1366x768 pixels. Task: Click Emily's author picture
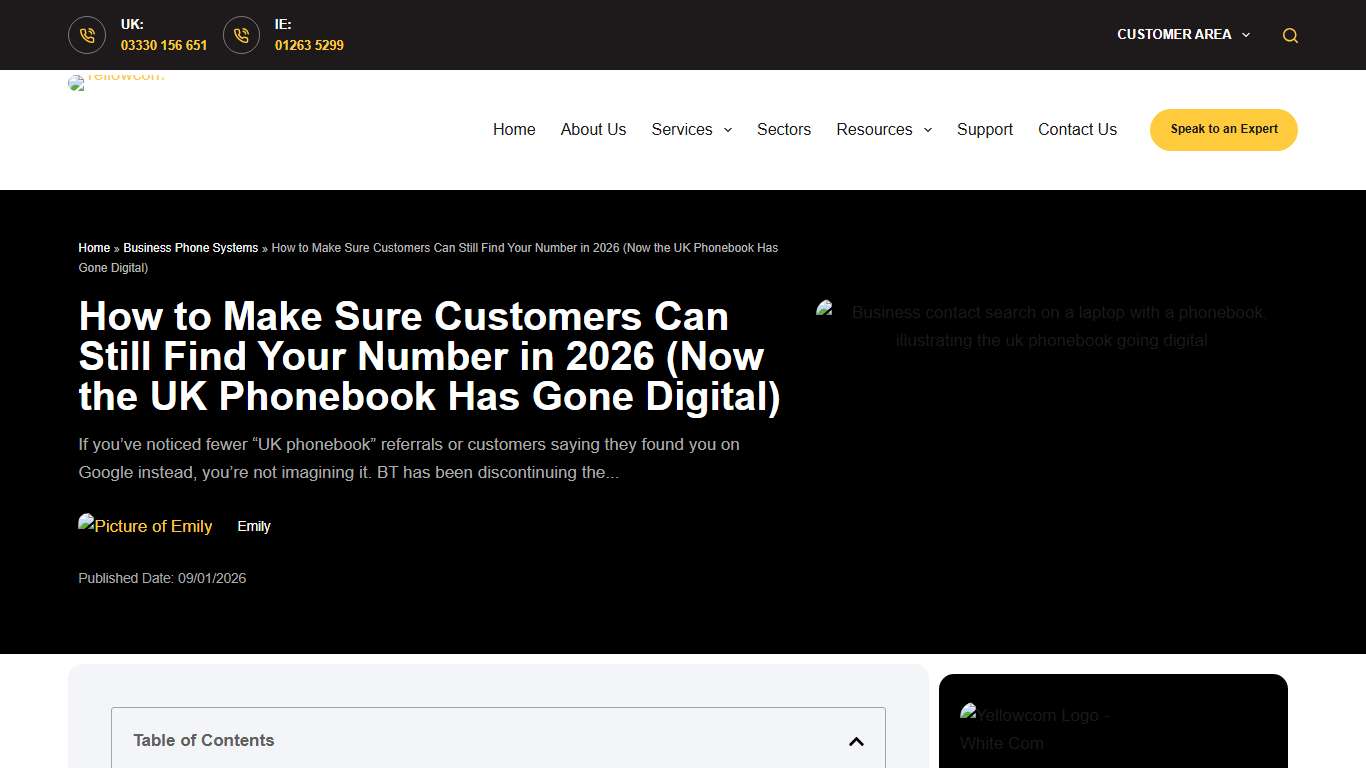(x=145, y=526)
